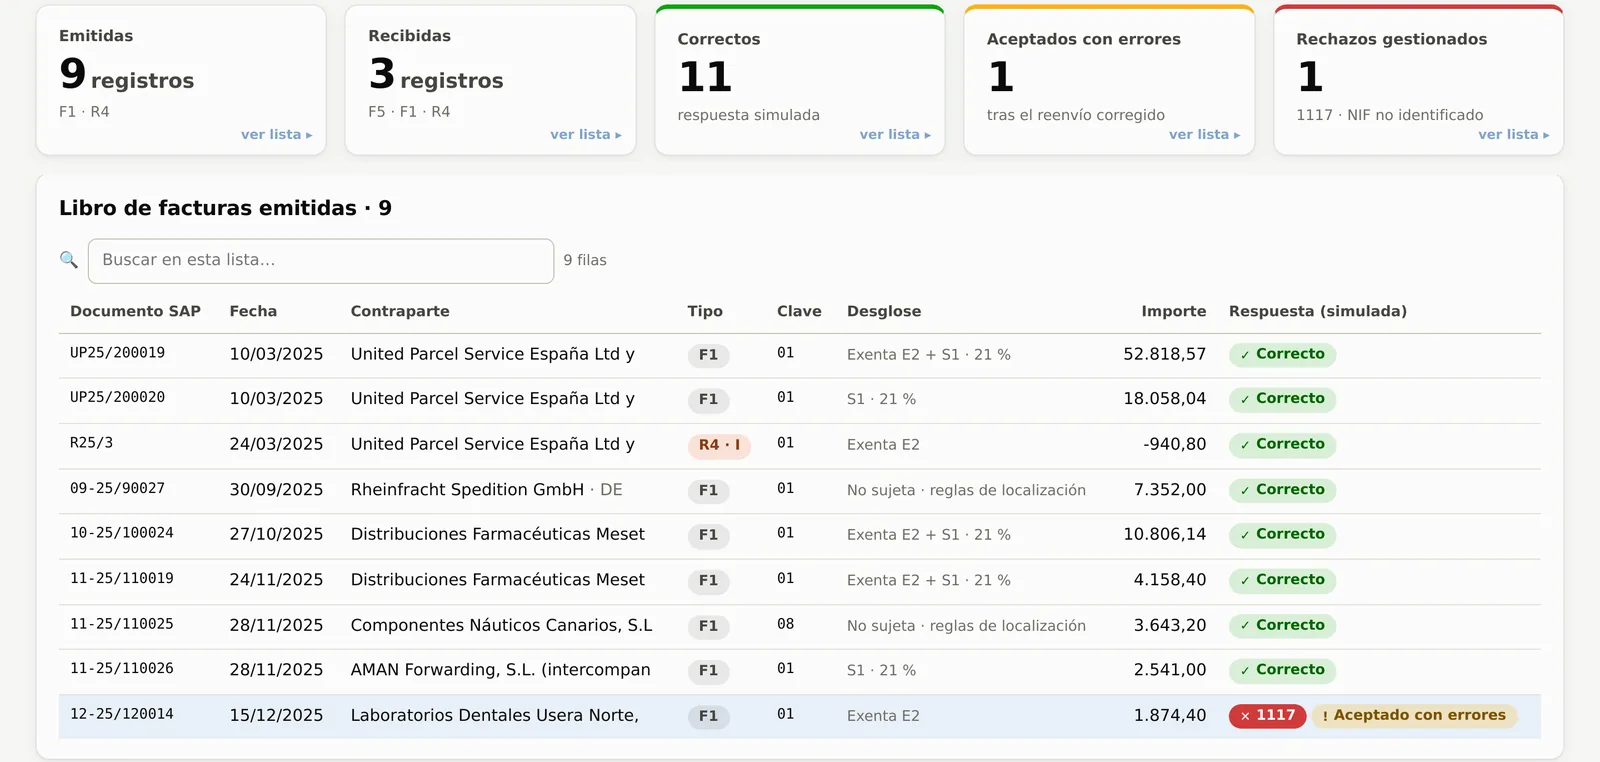The image size is (1600, 762).
Task: Click the 'Clave' column header
Action: pyautogui.click(x=799, y=311)
